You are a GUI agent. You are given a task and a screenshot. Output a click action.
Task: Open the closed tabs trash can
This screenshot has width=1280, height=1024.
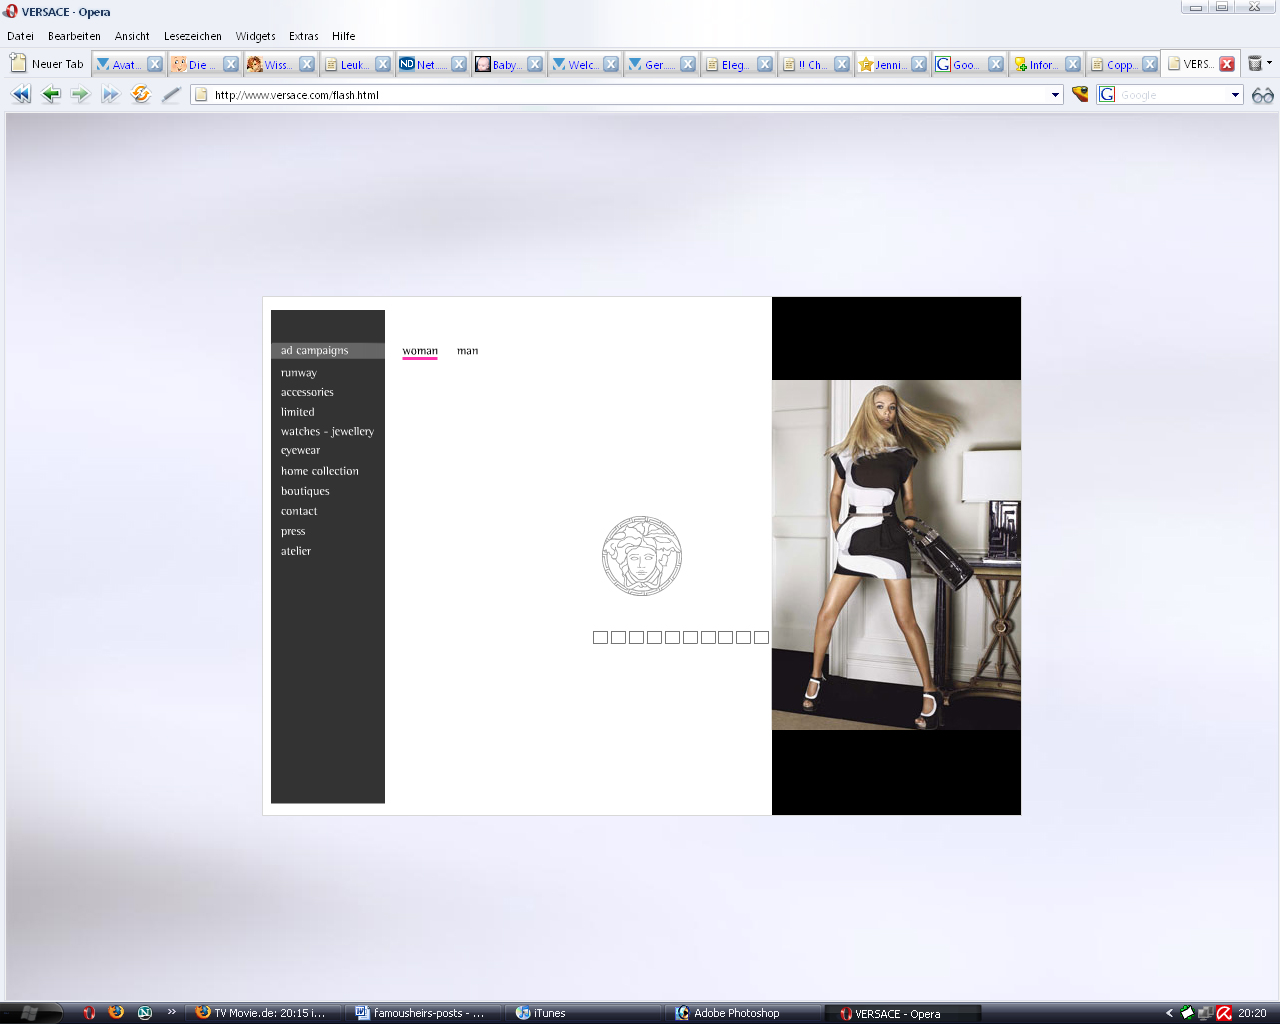[1255, 64]
